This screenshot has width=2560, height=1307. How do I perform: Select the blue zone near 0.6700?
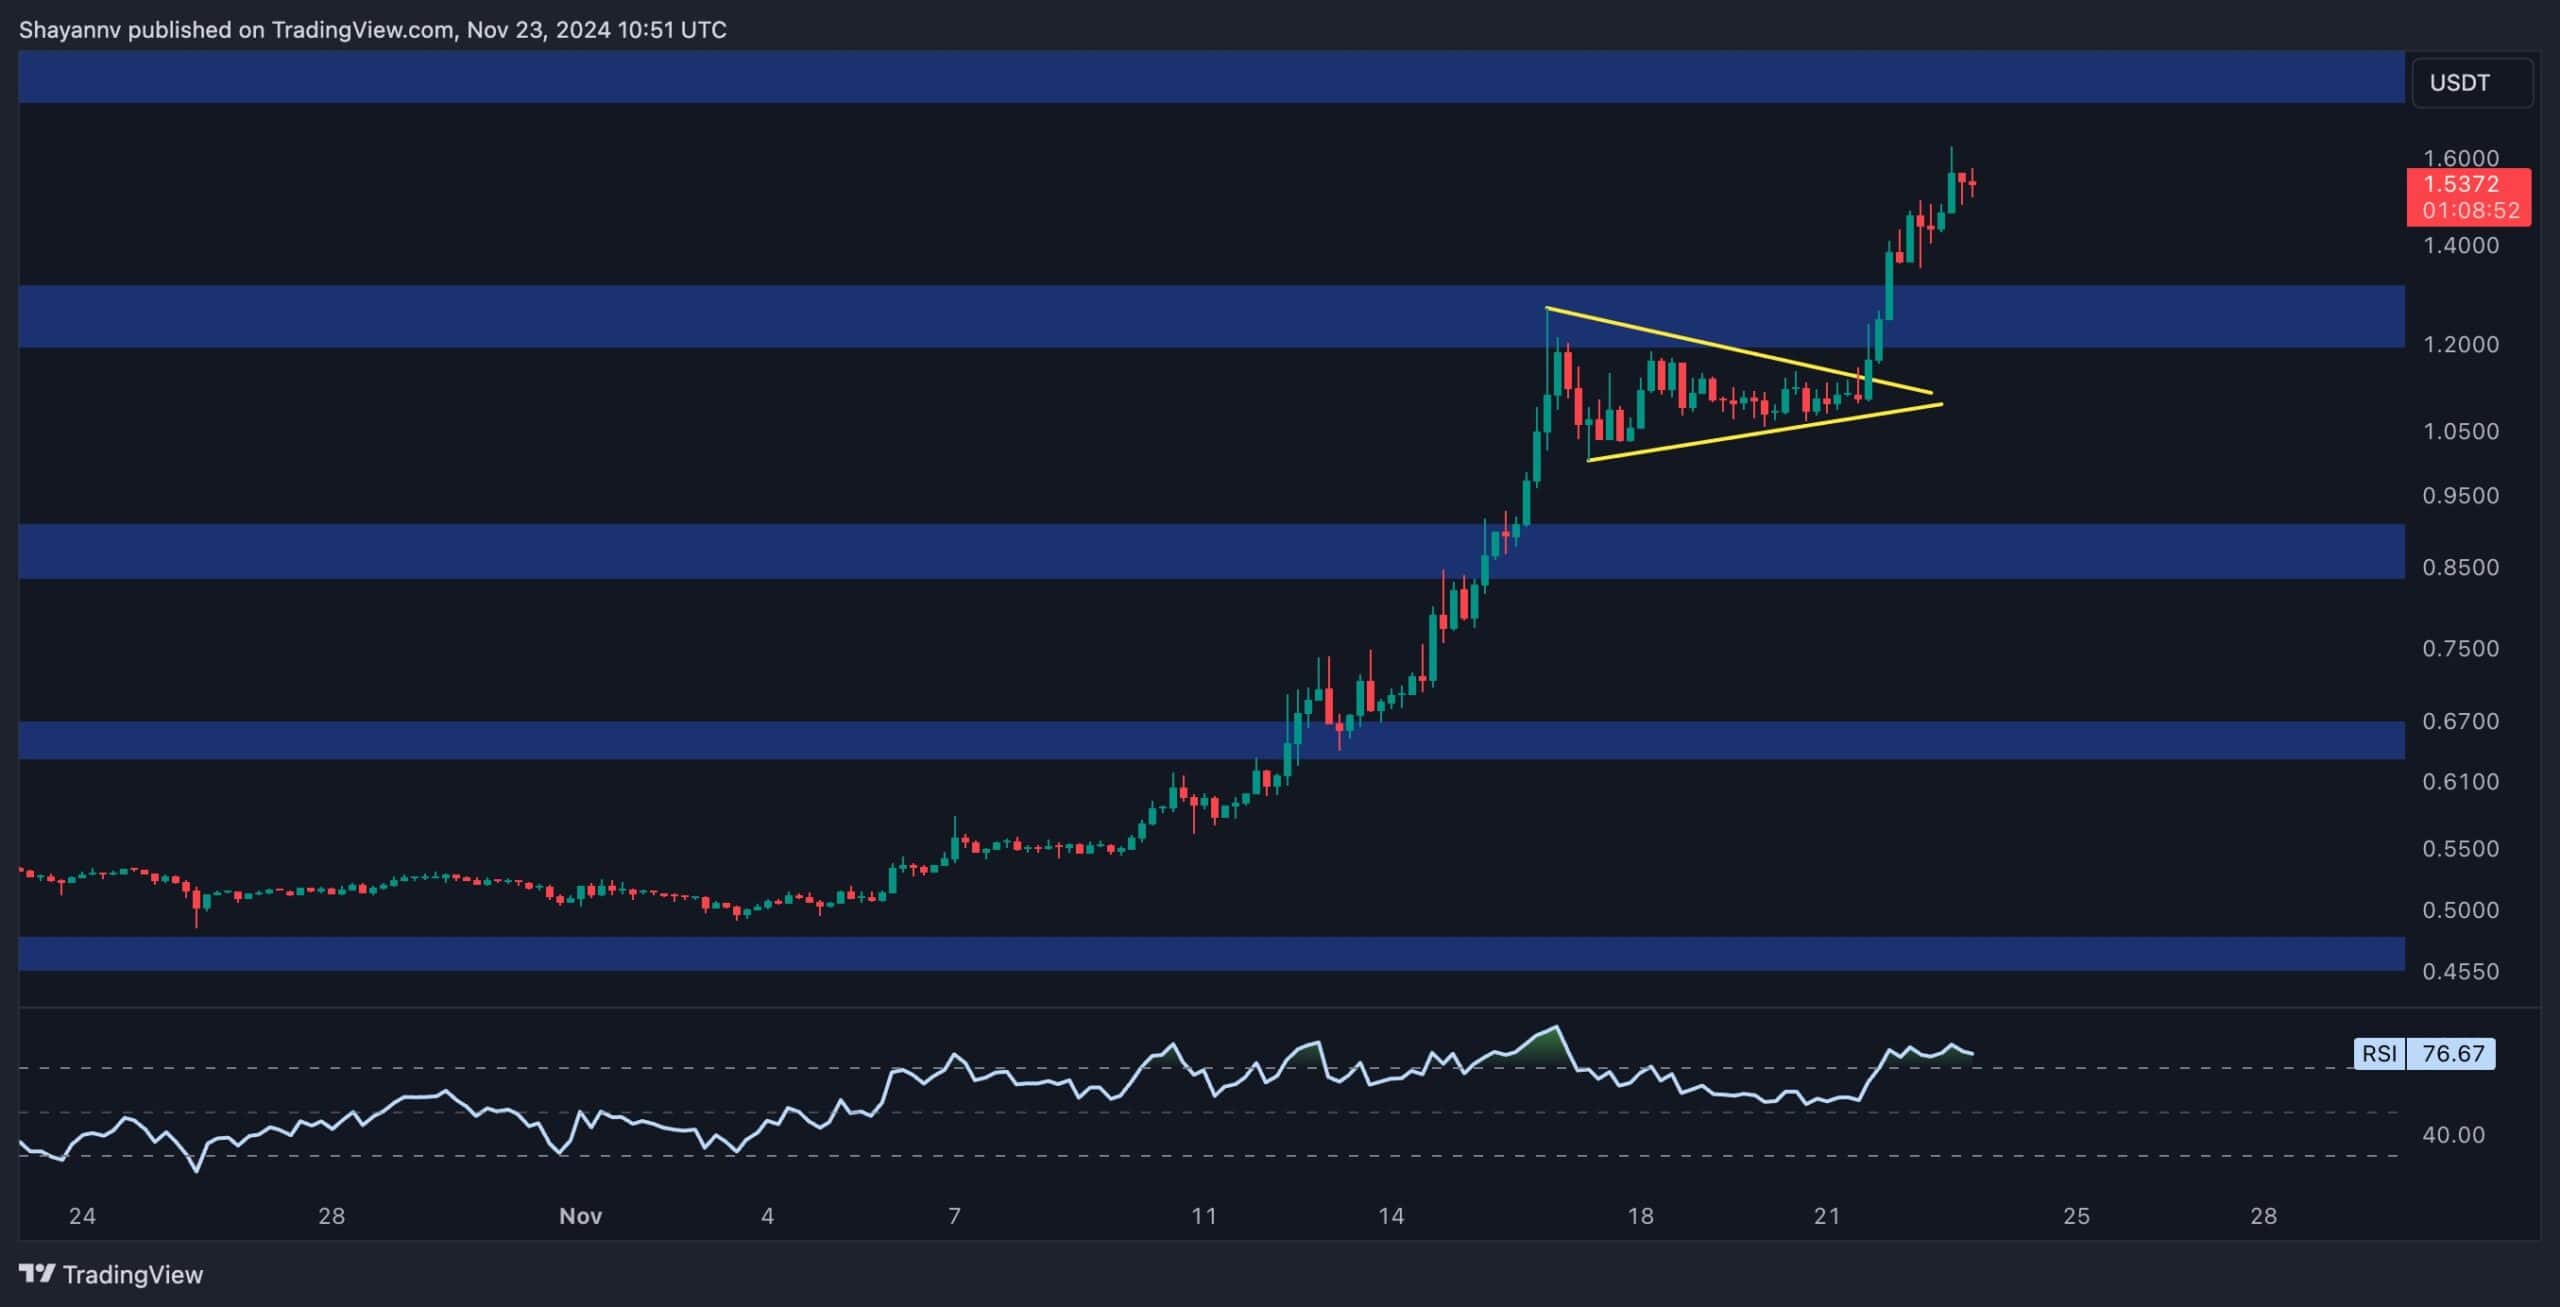1211,740
